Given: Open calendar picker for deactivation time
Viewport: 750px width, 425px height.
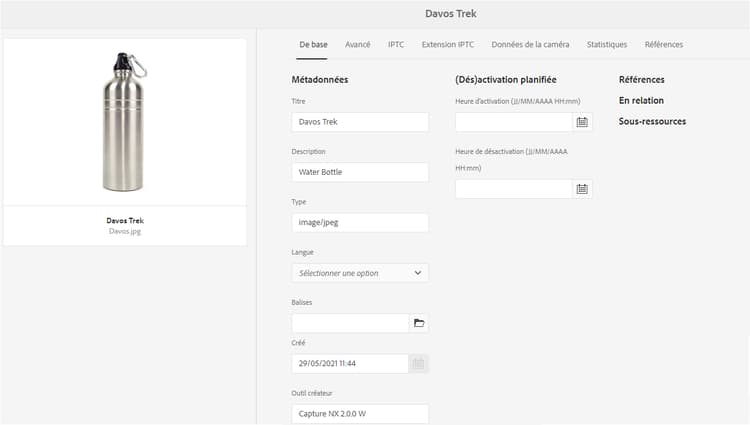Looking at the screenshot, I should (x=582, y=189).
